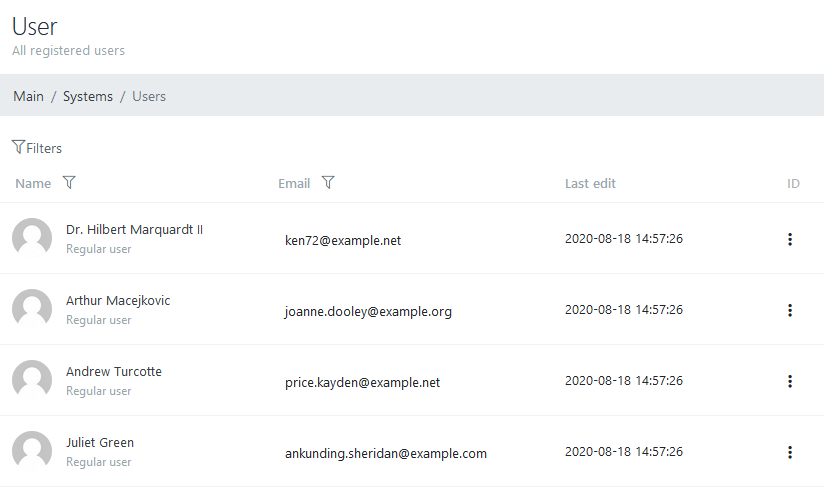
Task: Click Andrew Turcotte's profile avatar
Action: (x=32, y=380)
